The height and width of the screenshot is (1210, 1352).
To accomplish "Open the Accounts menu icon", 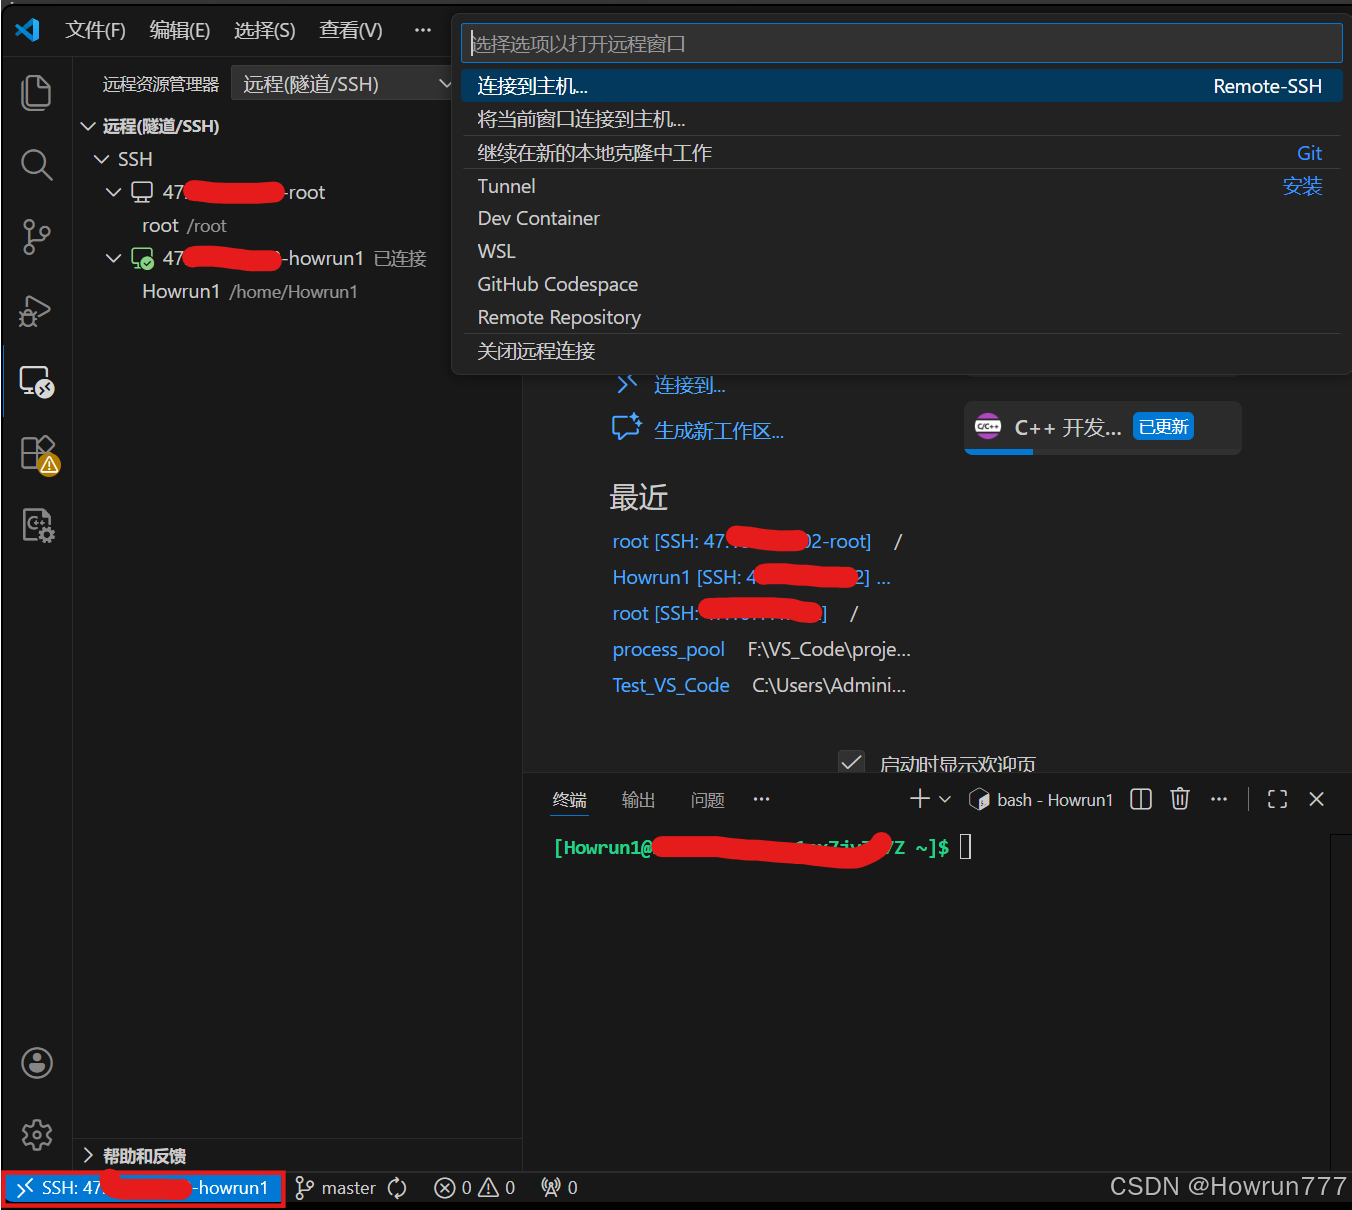I will coord(37,1063).
